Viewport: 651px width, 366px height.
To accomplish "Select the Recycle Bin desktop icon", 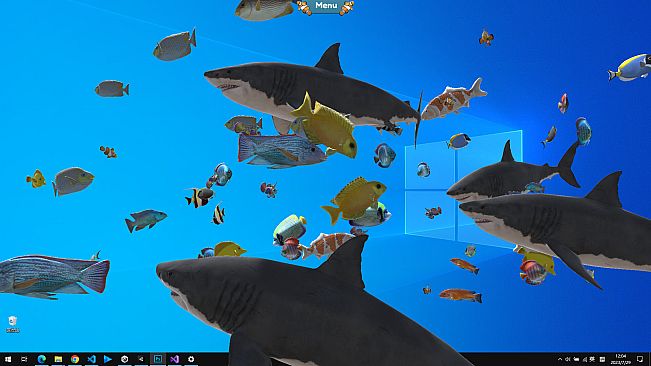I will [x=12, y=324].
